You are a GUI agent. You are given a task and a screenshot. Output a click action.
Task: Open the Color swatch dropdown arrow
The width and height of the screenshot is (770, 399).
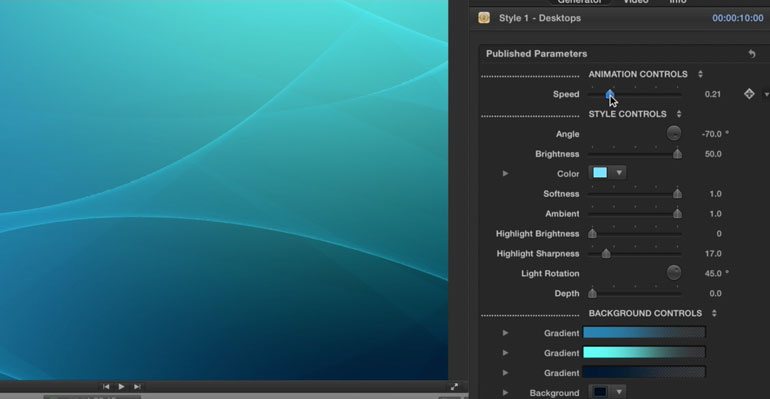619,173
